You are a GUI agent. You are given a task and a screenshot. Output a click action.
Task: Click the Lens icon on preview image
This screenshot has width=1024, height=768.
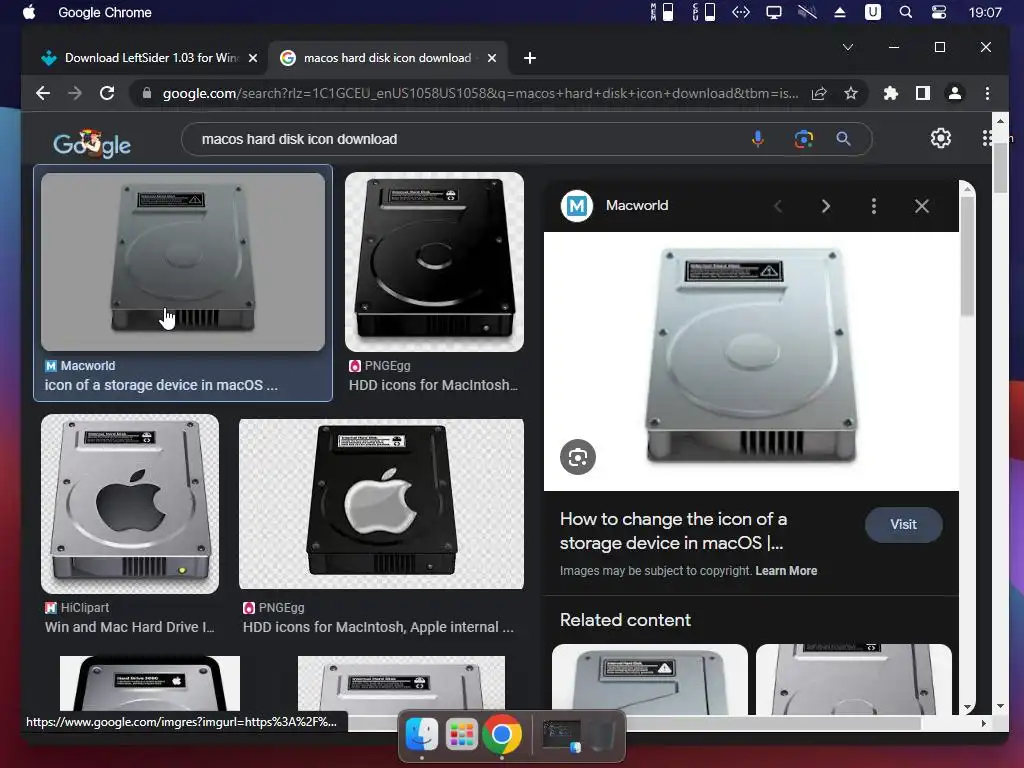click(x=578, y=457)
